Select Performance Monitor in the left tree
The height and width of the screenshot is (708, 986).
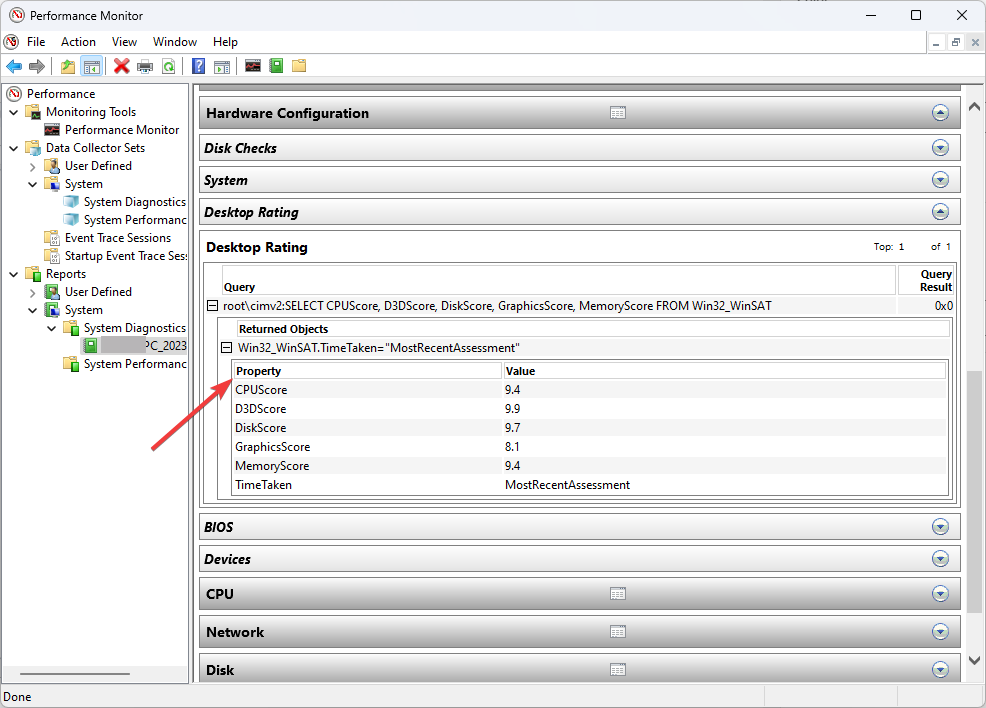click(x=120, y=129)
